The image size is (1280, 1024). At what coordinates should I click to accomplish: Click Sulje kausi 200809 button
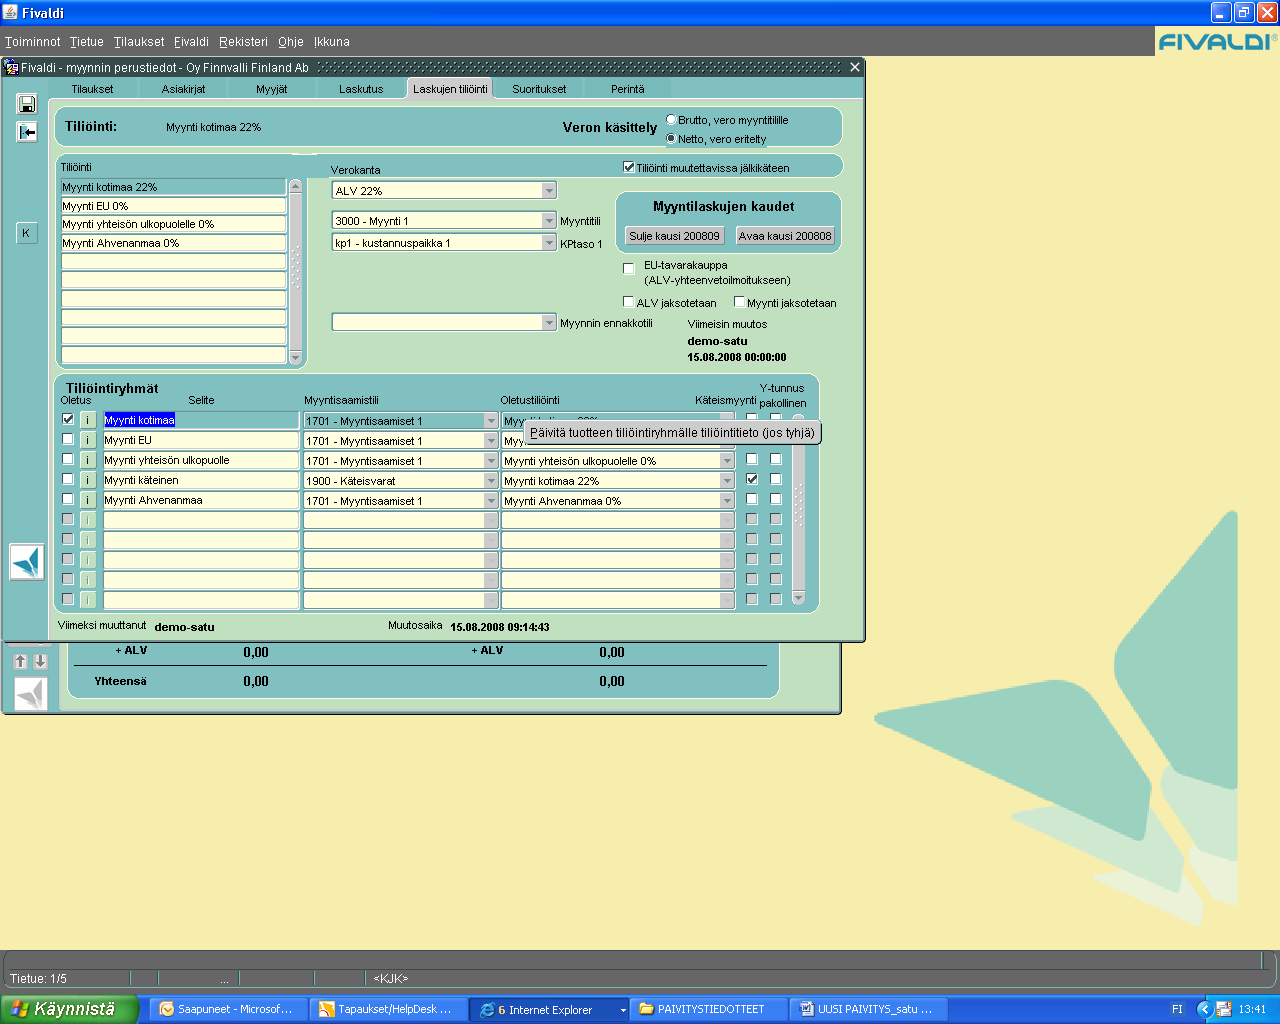[x=674, y=236]
